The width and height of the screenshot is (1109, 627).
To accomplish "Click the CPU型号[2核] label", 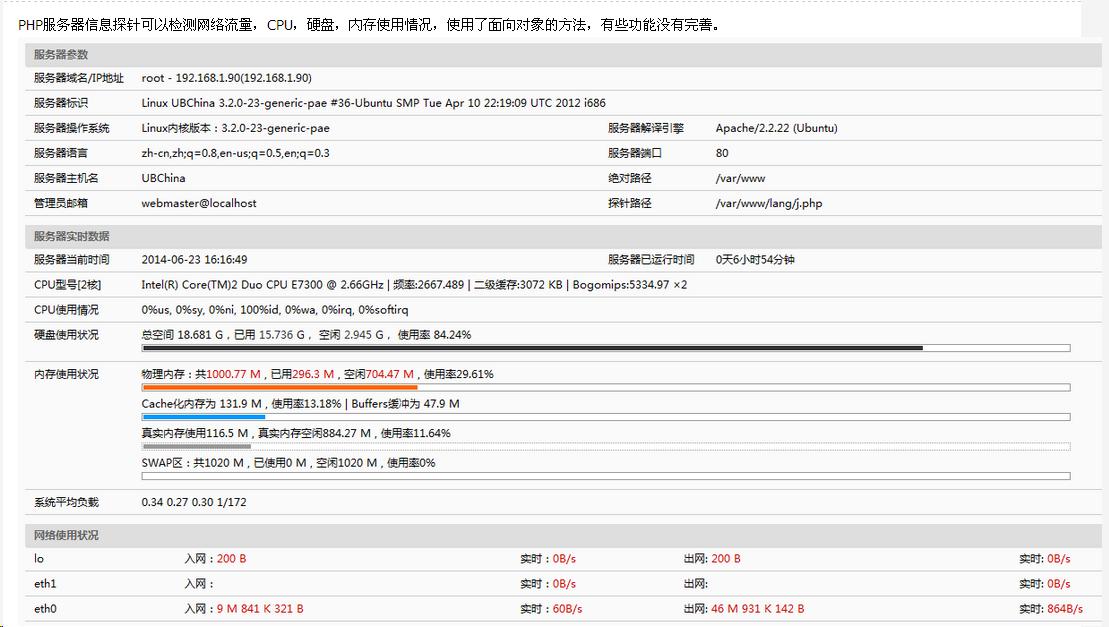I will [x=67, y=285].
